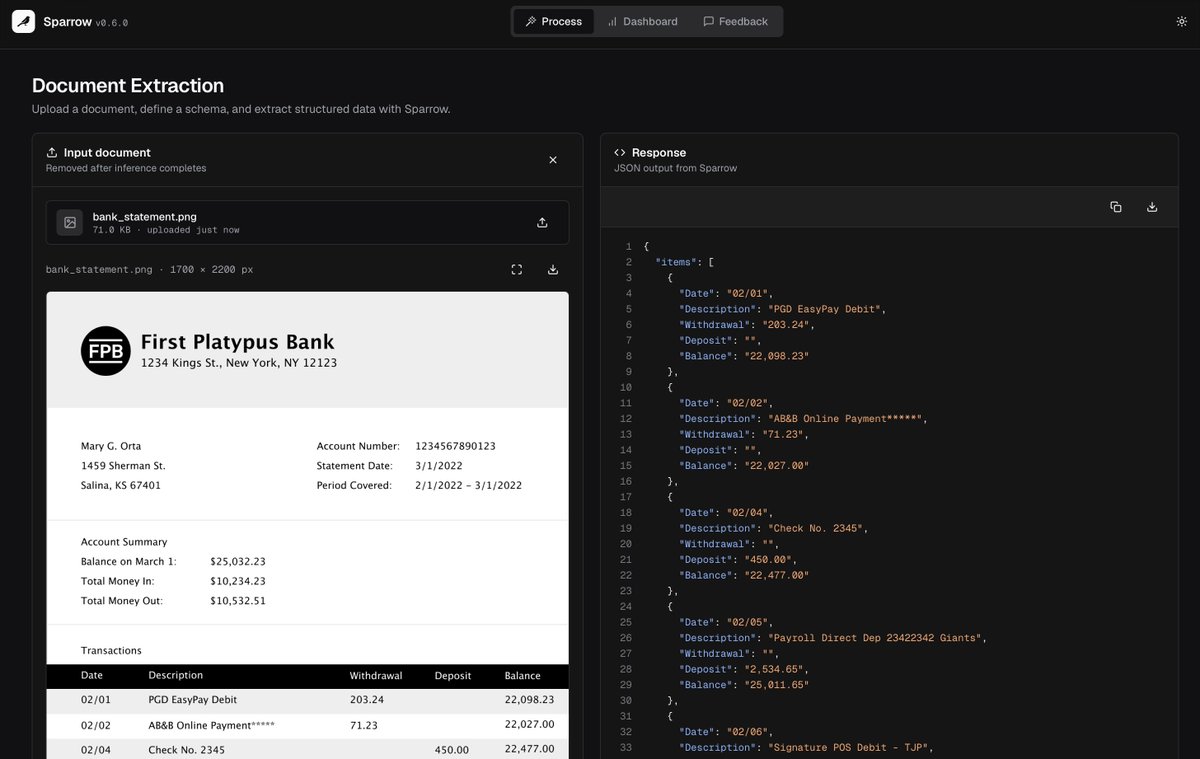Select the Process tab
Viewport: 1200px width, 759px height.
pyautogui.click(x=554, y=21)
